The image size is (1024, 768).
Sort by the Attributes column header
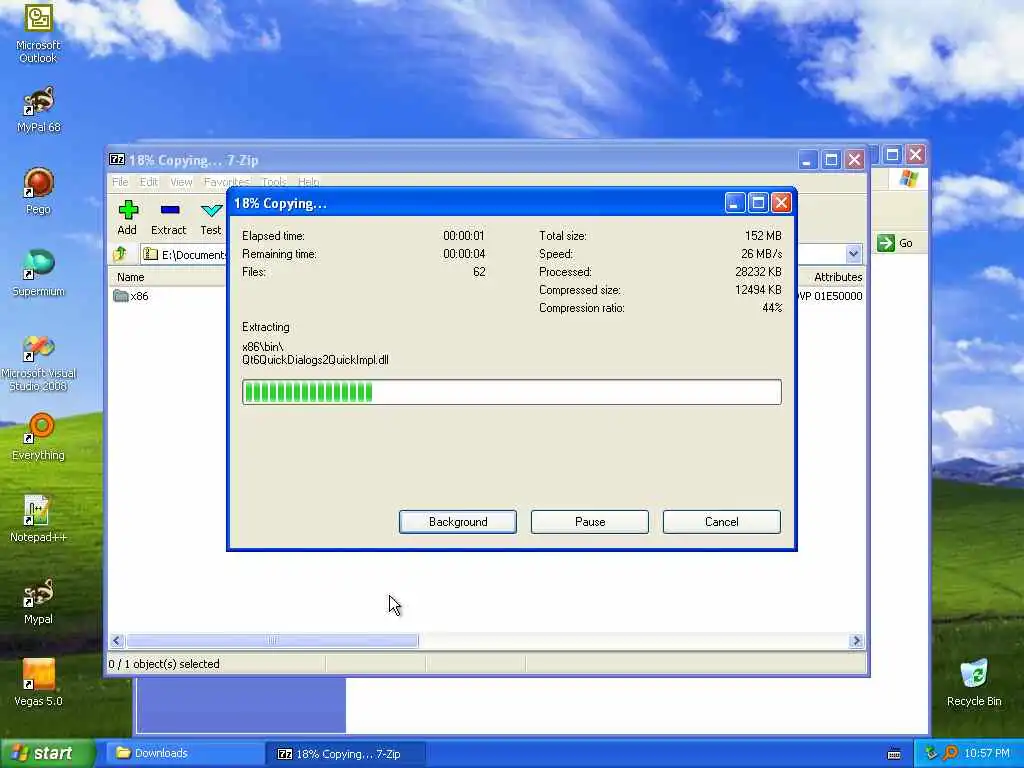[x=837, y=277]
